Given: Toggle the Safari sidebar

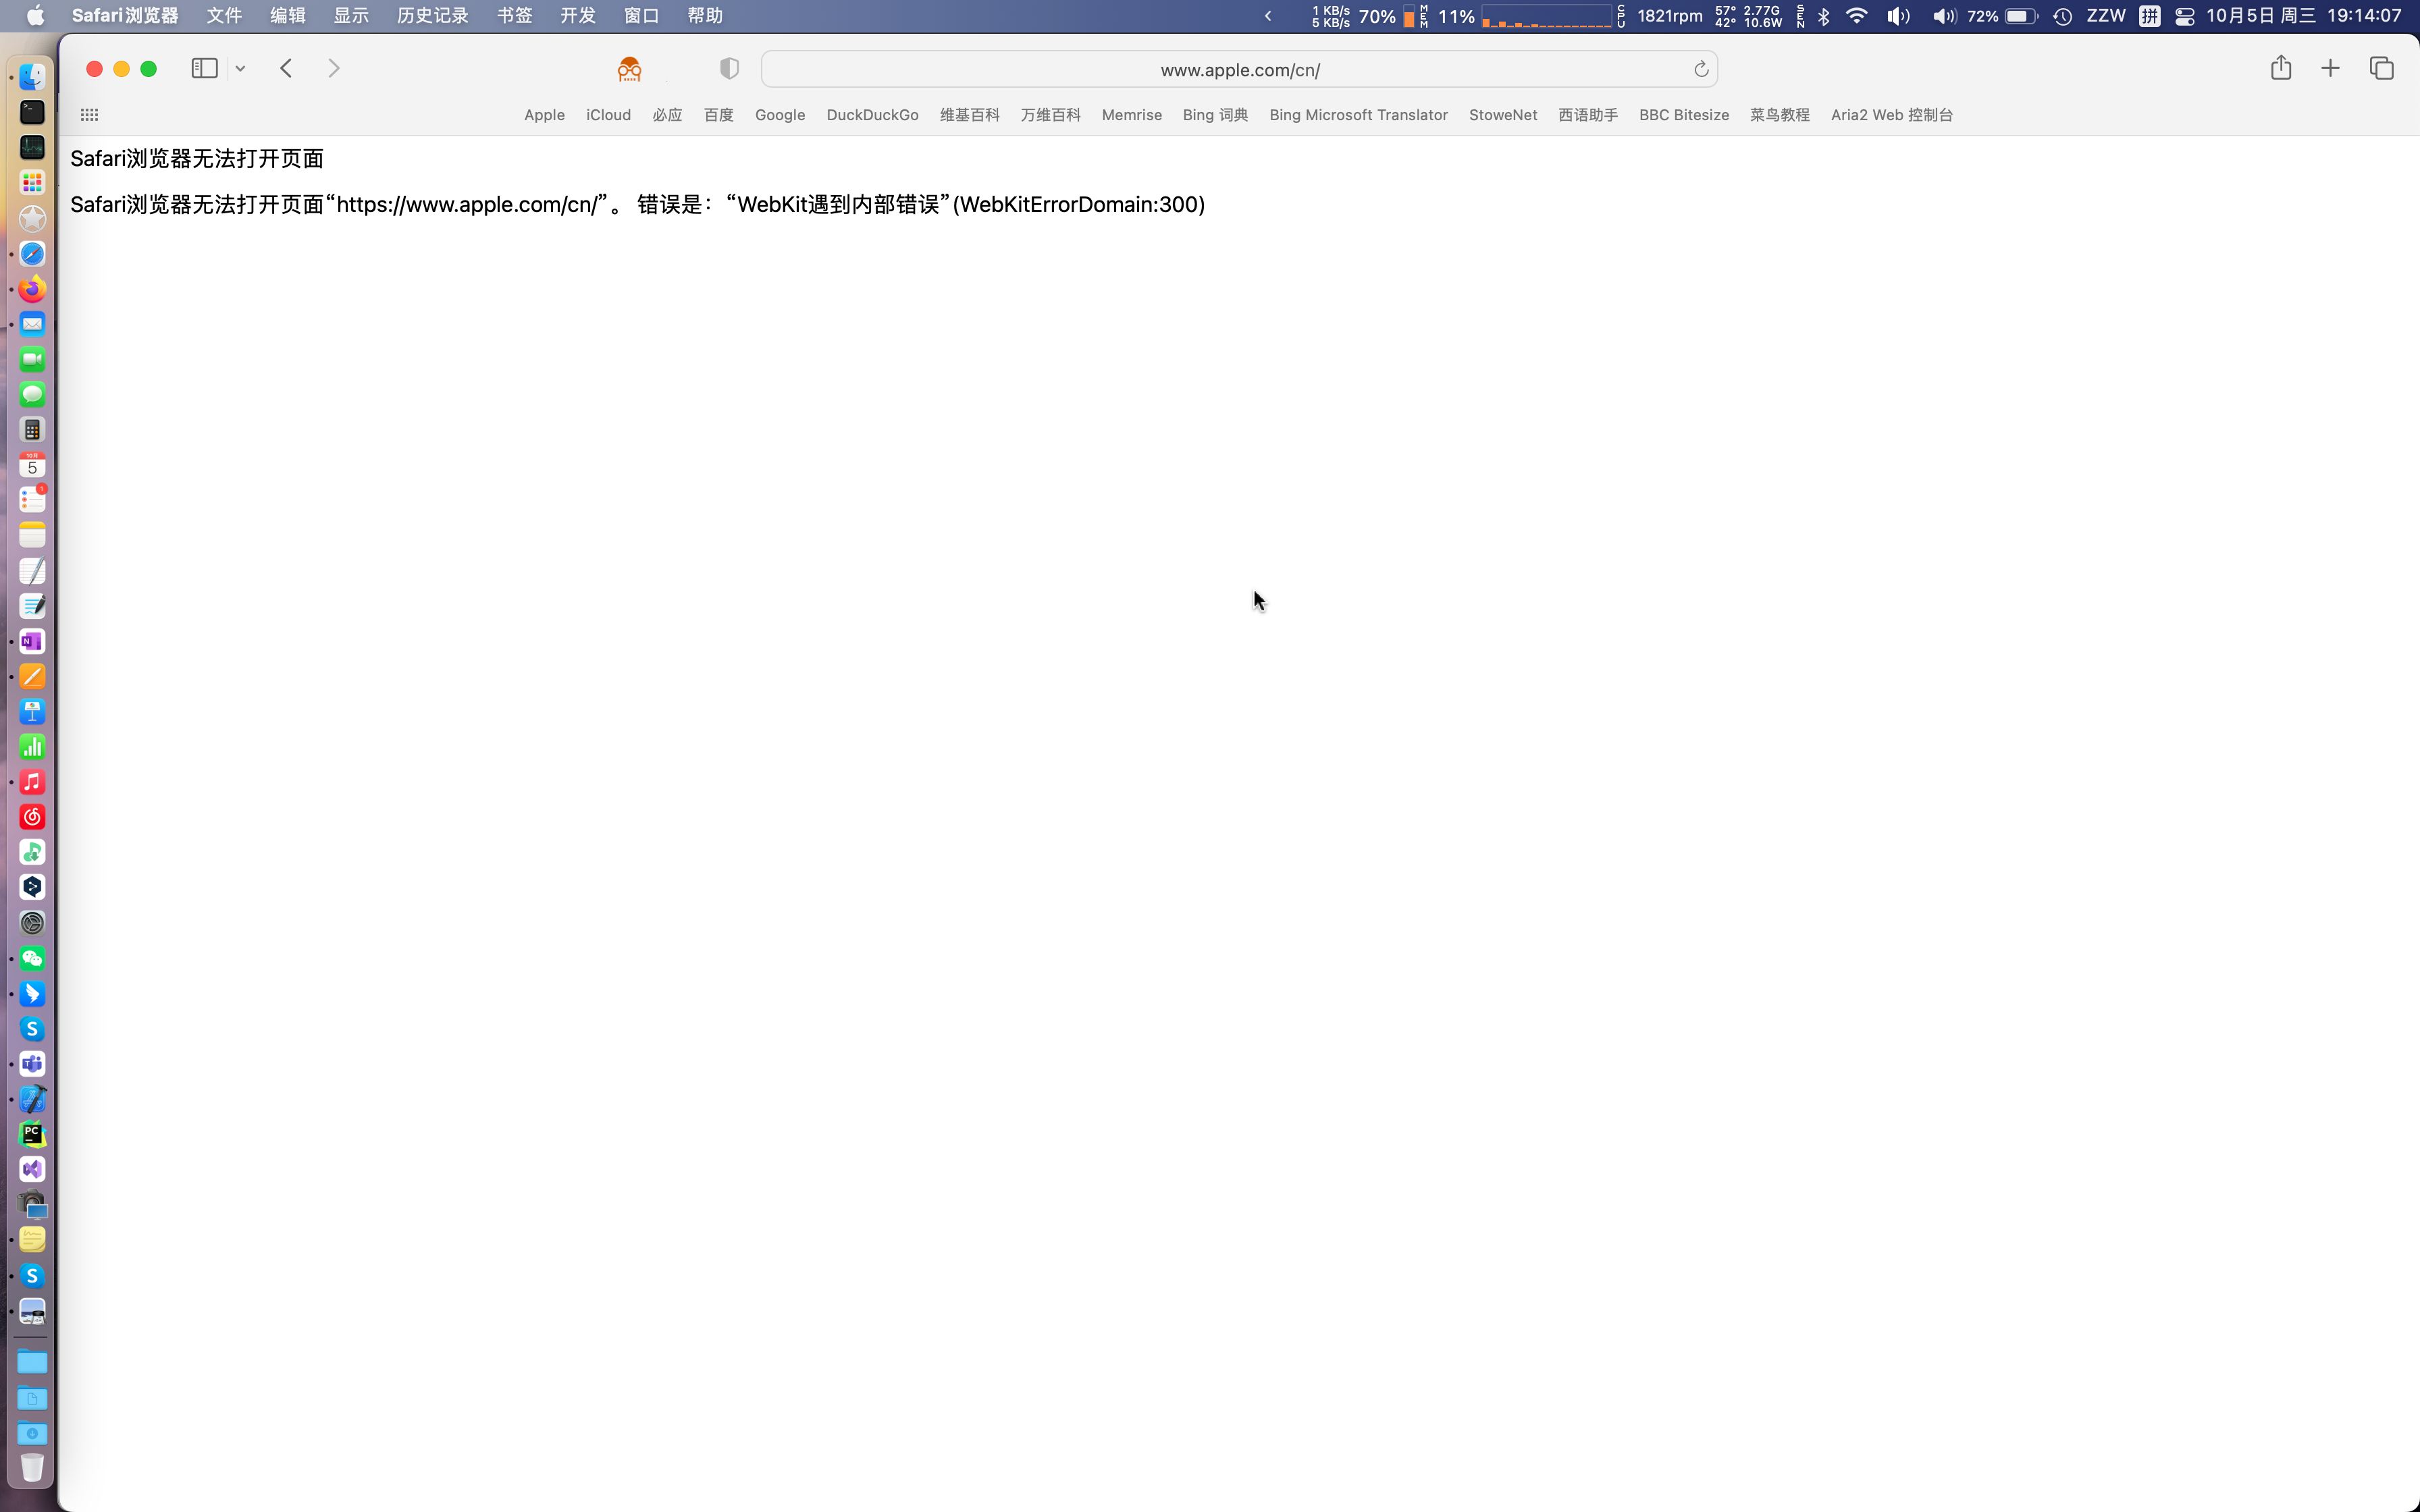Looking at the screenshot, I should 204,68.
